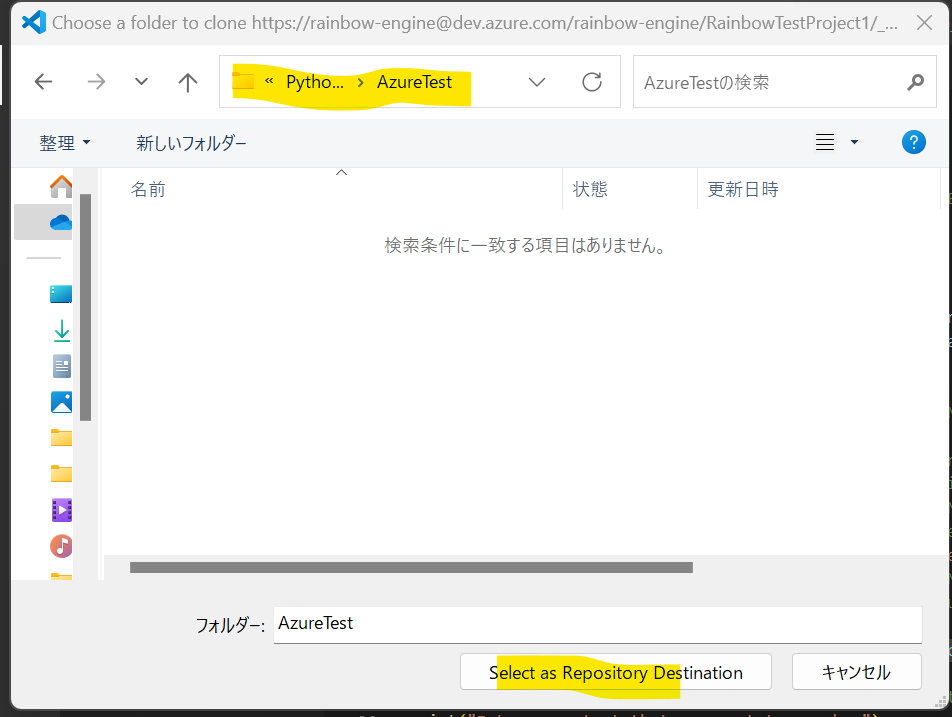Open Downloads in the sidebar
This screenshot has width=952, height=717.
coord(61,330)
